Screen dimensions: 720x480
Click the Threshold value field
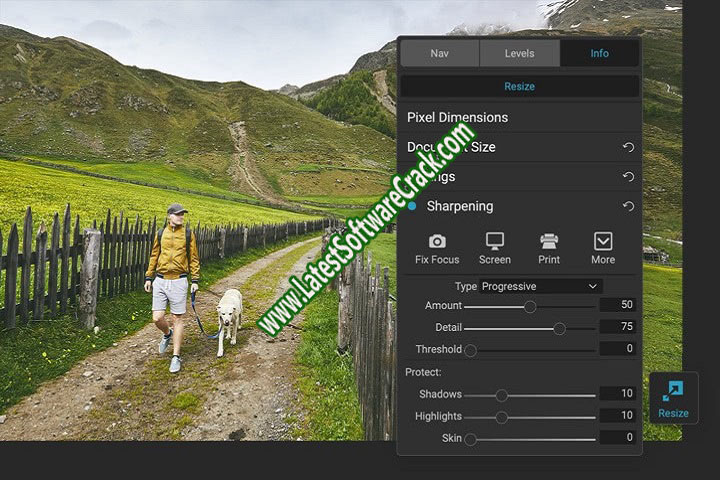point(617,349)
